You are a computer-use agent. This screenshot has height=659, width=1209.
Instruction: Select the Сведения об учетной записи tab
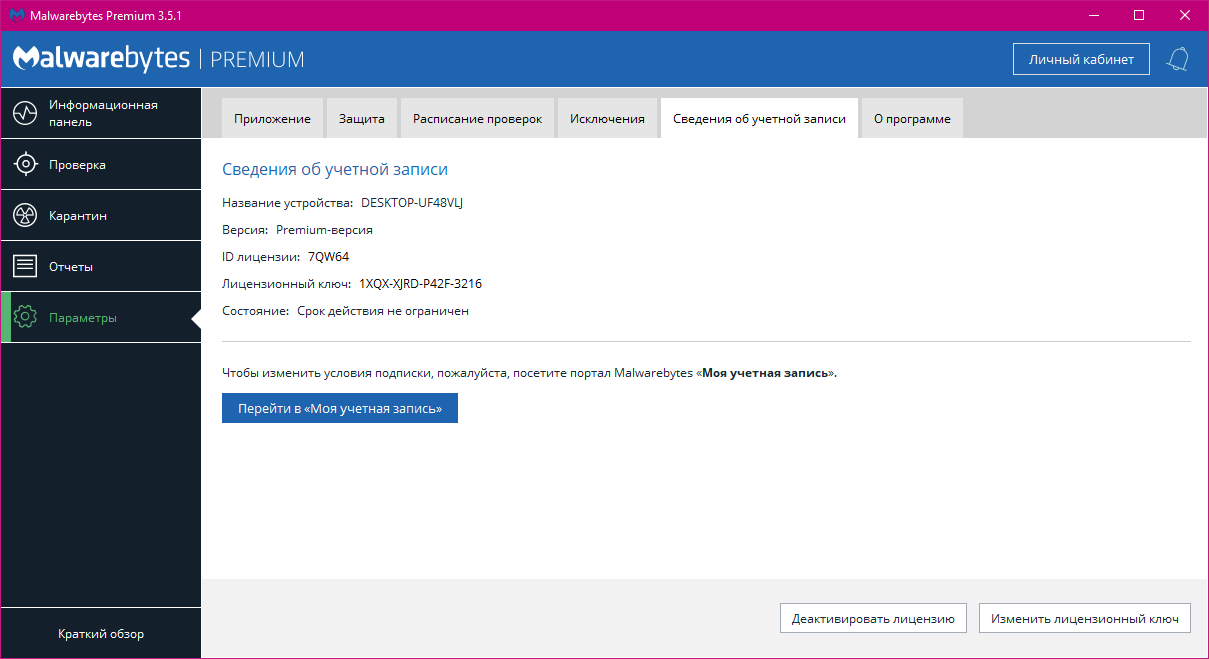click(759, 119)
